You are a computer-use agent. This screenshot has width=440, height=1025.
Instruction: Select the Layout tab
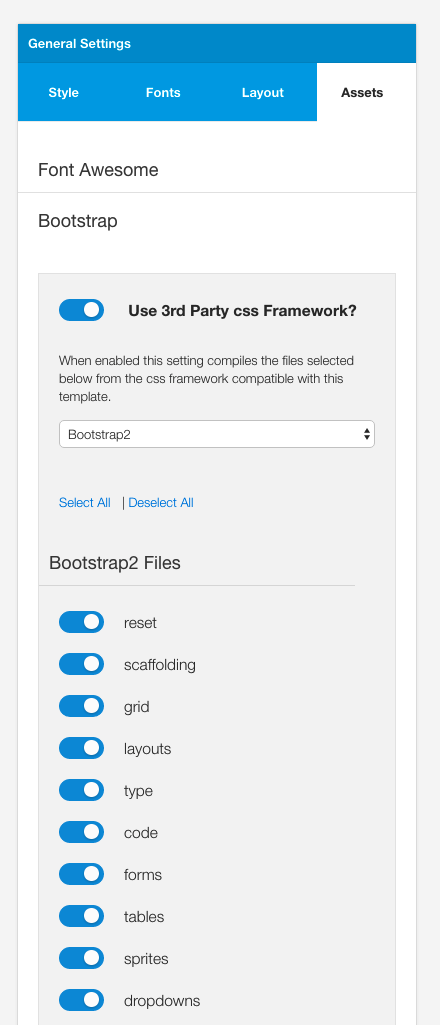[x=262, y=92]
